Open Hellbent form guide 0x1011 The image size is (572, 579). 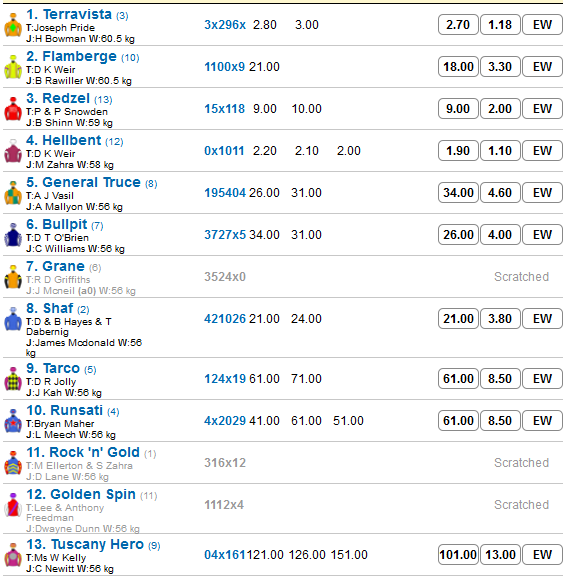(224, 151)
